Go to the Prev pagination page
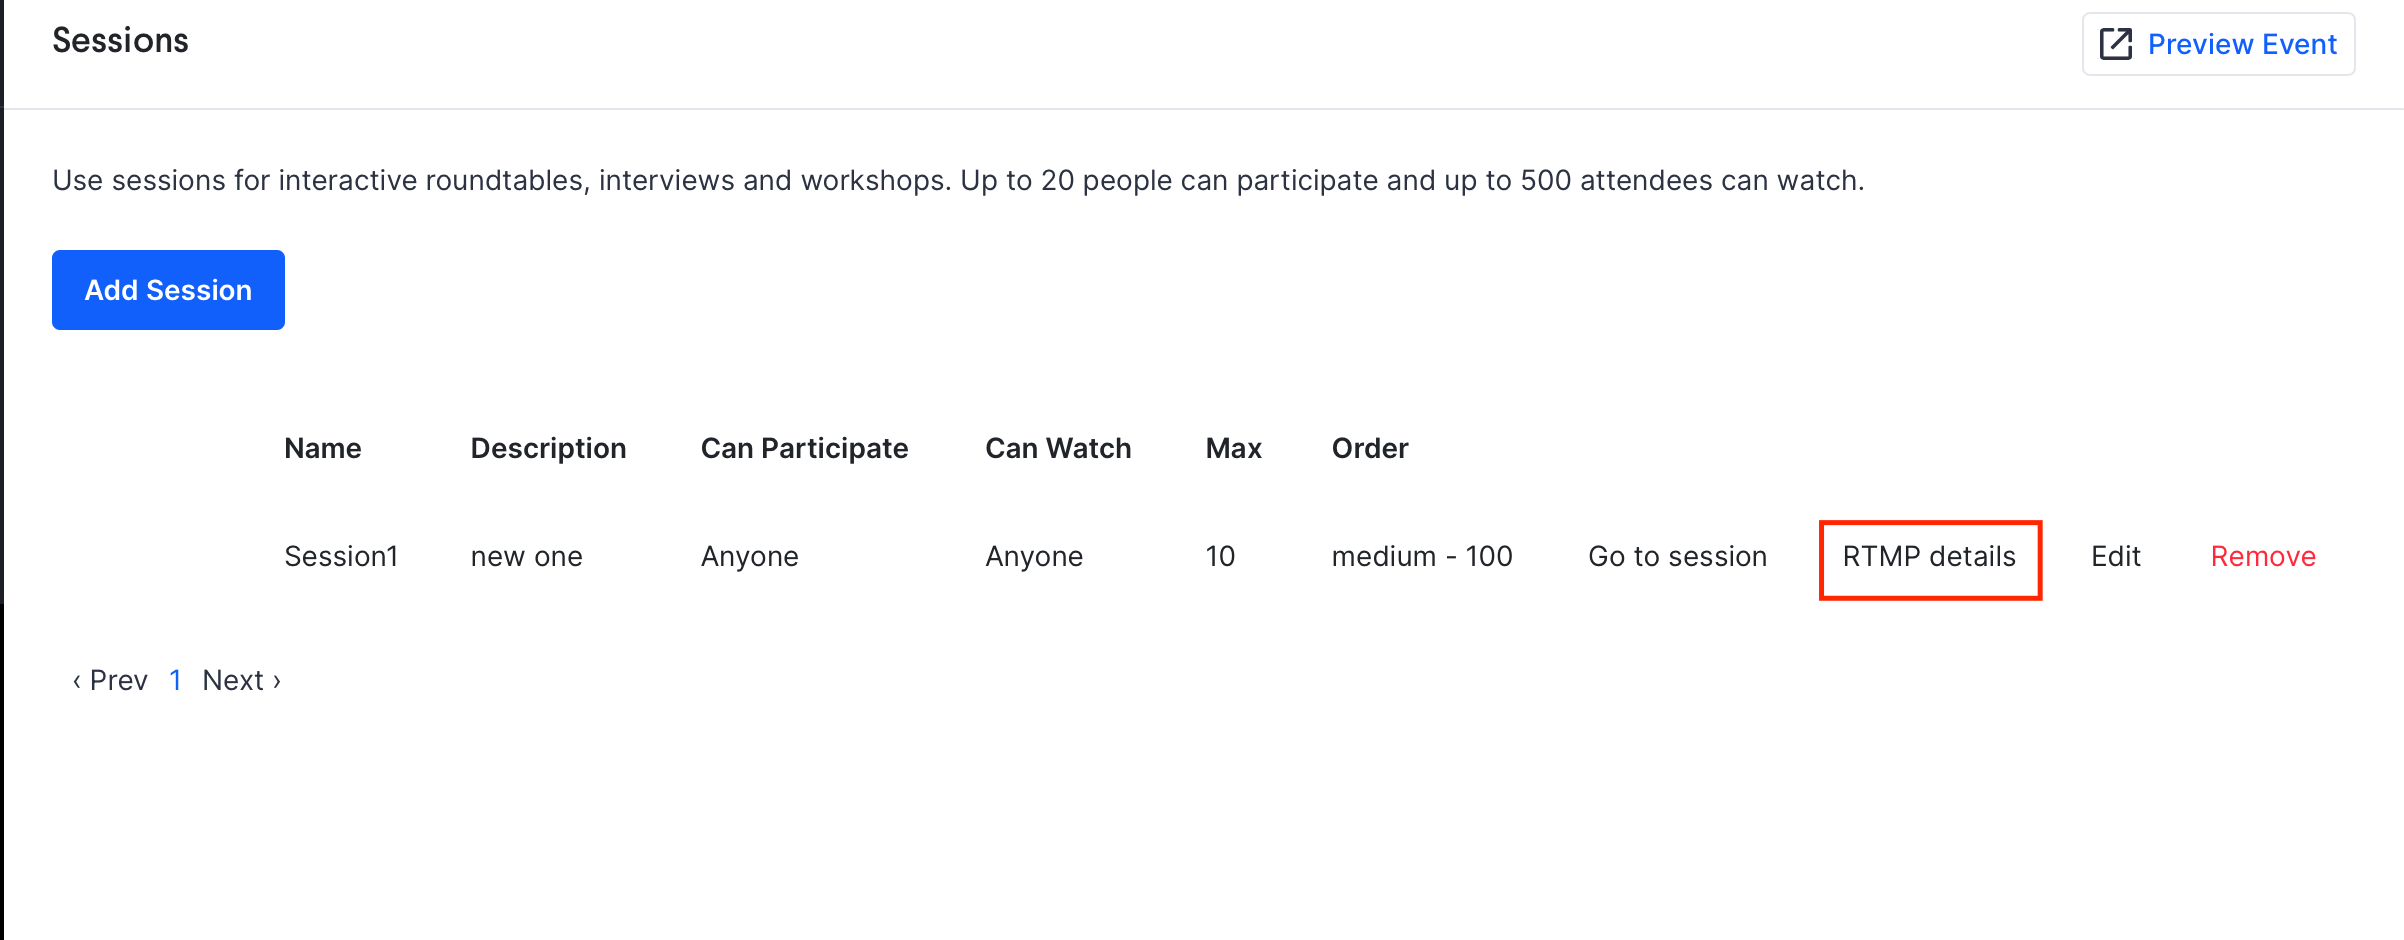 (x=110, y=680)
